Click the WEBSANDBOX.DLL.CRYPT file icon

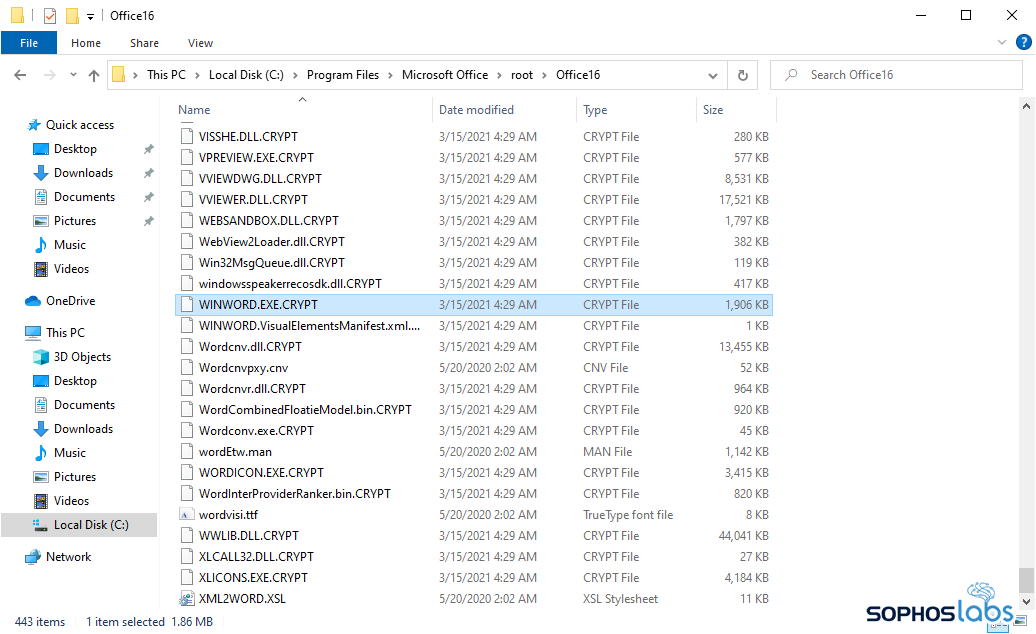point(187,220)
